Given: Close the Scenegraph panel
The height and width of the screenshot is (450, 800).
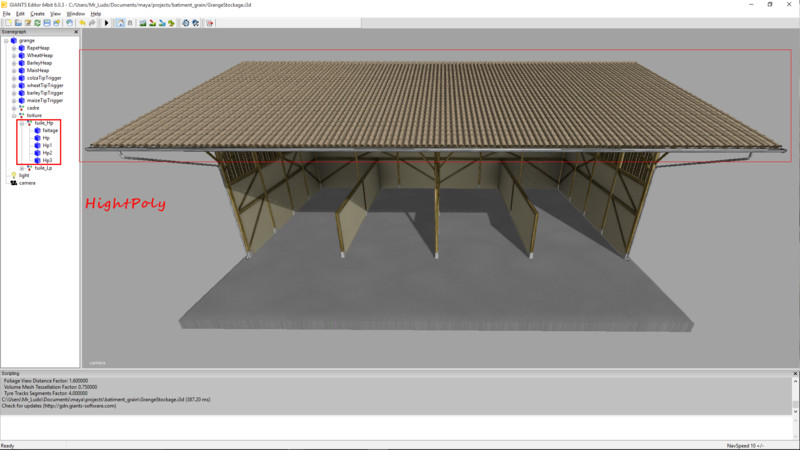Looking at the screenshot, I should (x=76, y=32).
